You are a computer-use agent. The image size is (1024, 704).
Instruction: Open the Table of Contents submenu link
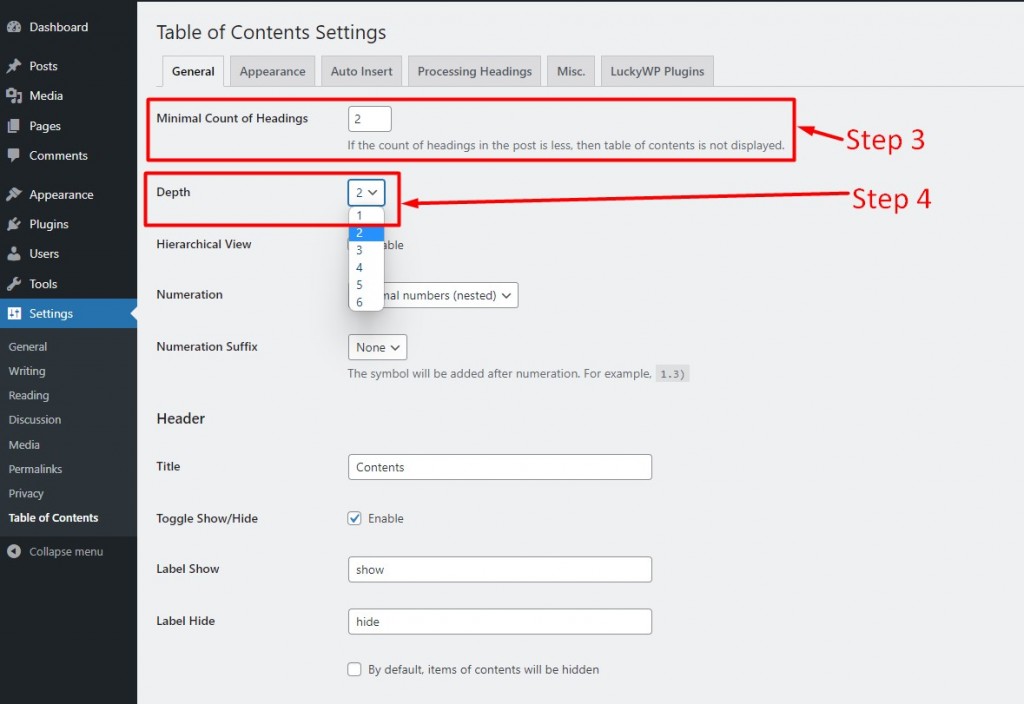pos(54,518)
